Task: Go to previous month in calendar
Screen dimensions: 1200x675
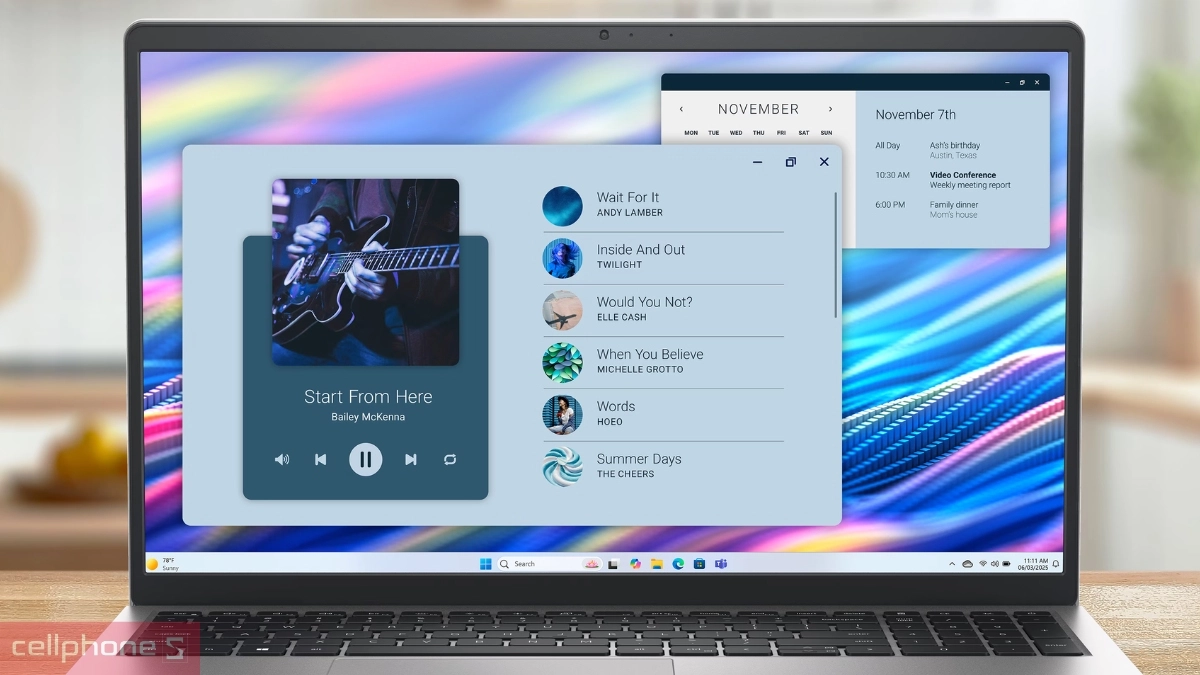Action: (682, 109)
